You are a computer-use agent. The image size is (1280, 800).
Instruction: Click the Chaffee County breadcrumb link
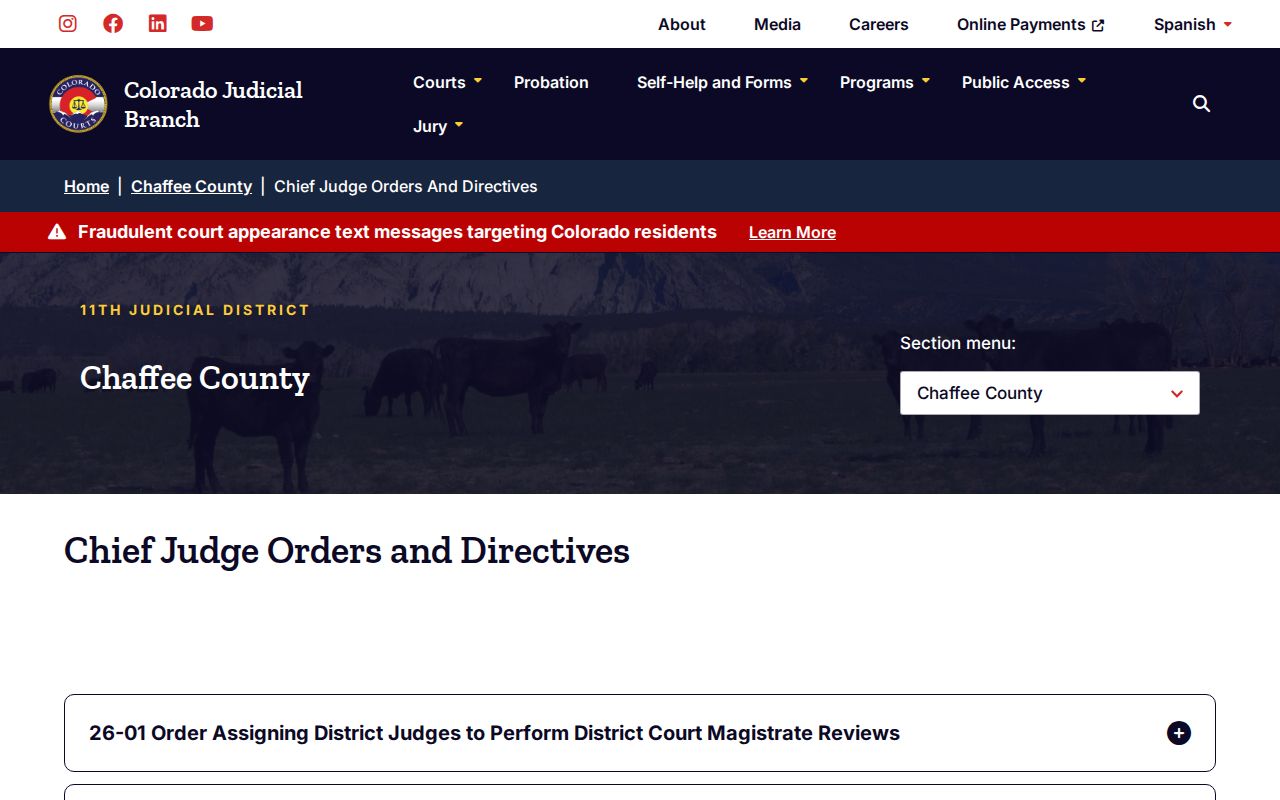coord(191,186)
